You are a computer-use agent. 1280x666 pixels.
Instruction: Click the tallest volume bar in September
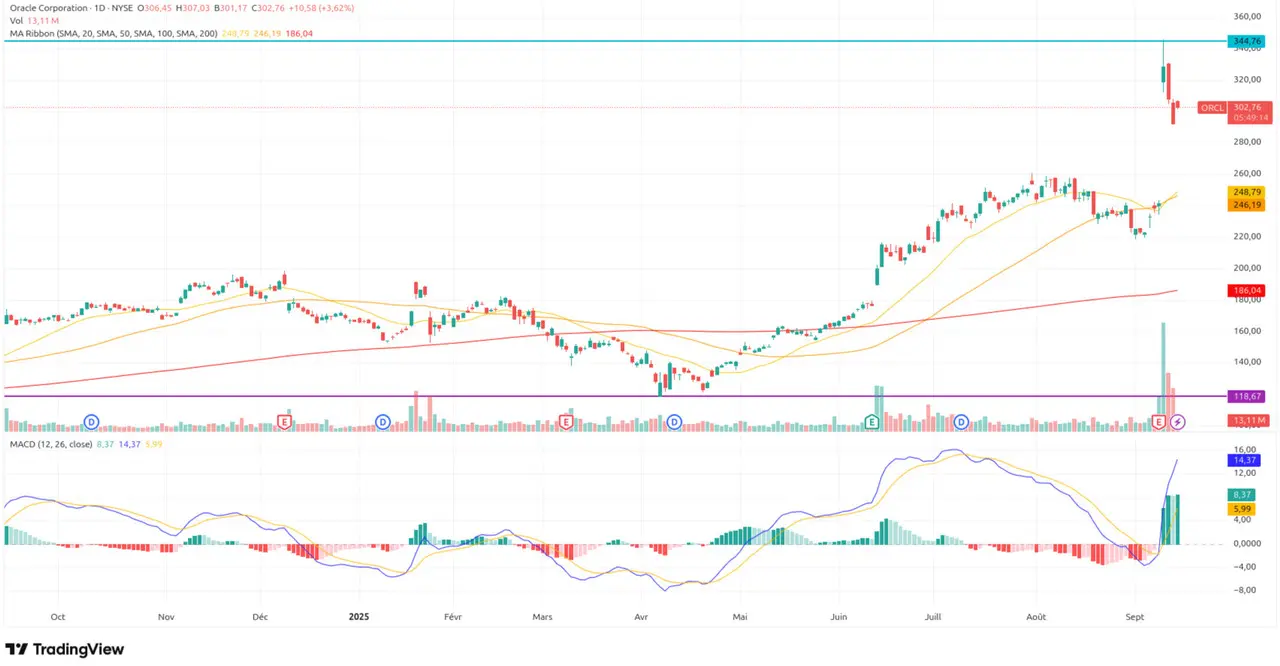click(1164, 376)
